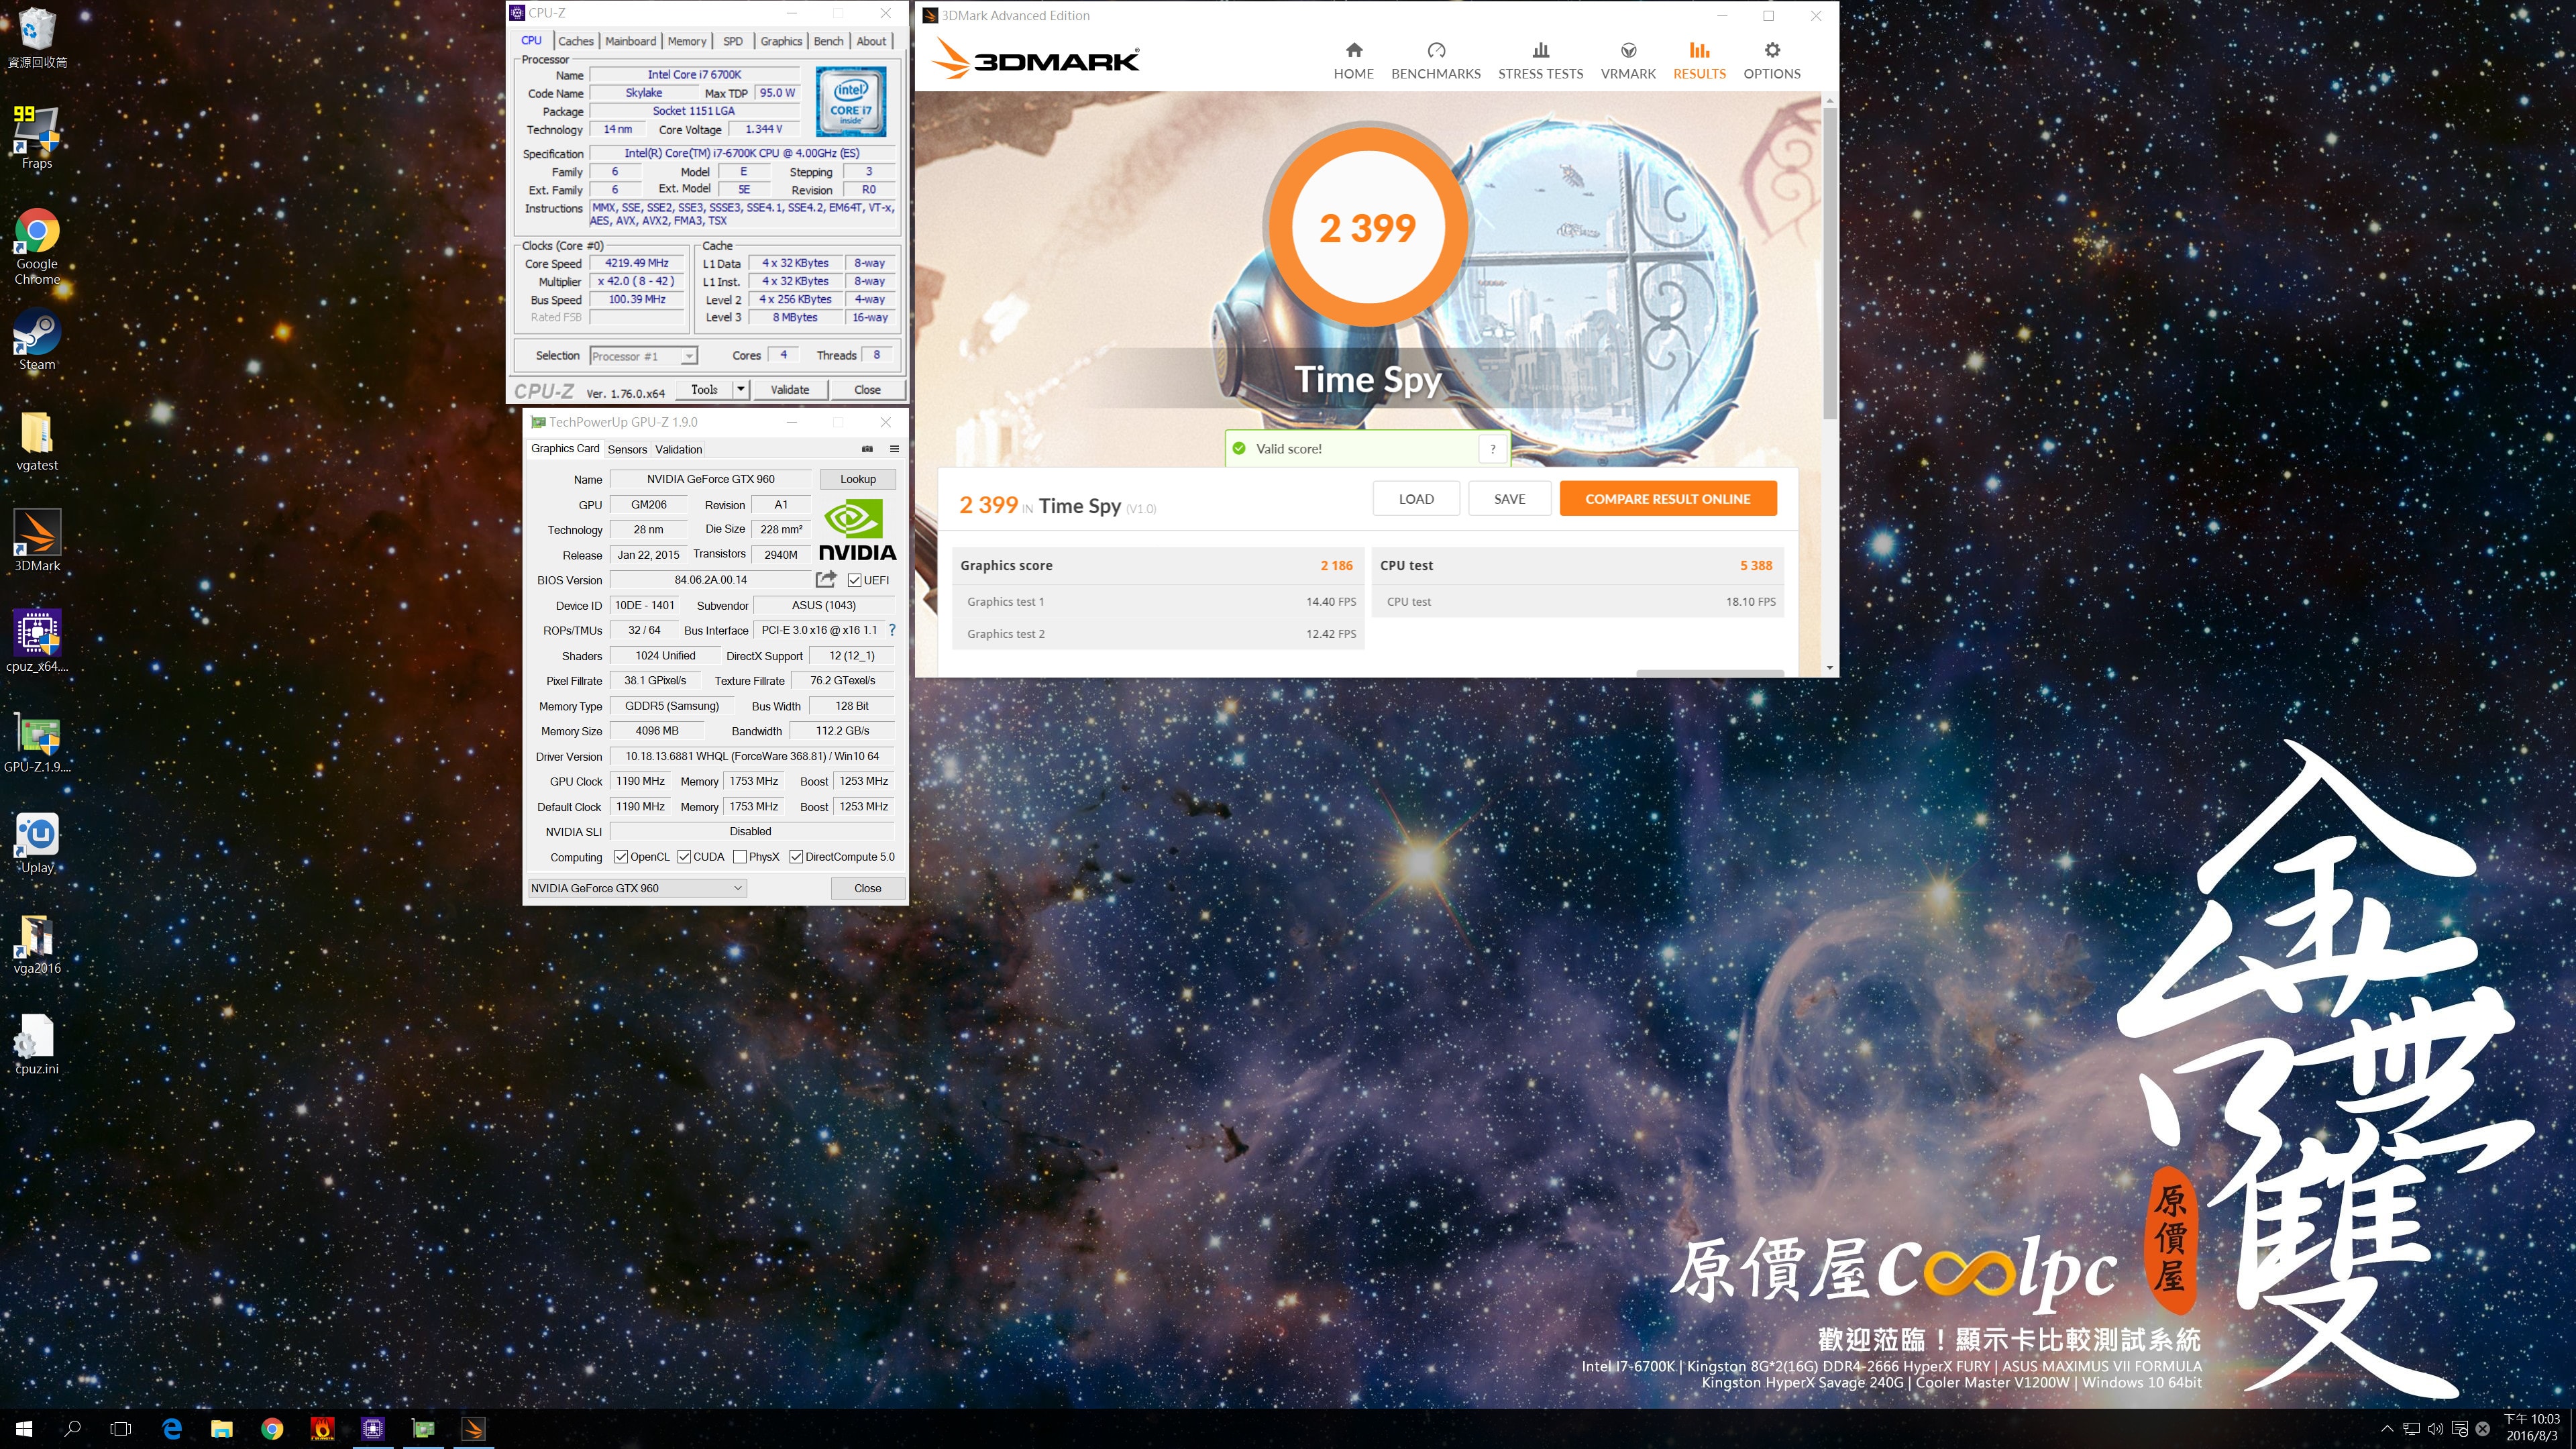Open the vga2016 desktop icon

pyautogui.click(x=37, y=944)
